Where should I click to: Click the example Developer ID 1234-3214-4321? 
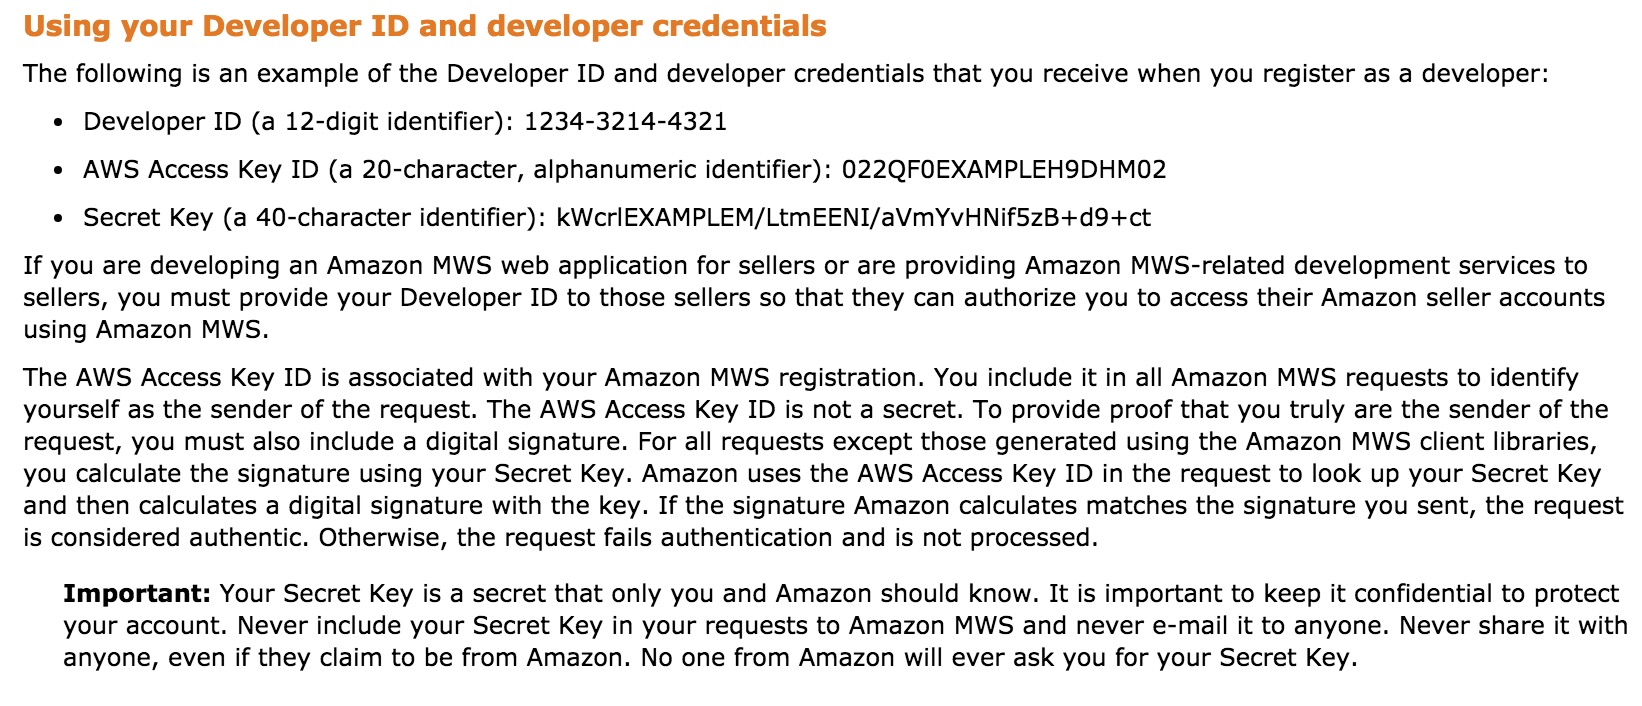tap(625, 122)
